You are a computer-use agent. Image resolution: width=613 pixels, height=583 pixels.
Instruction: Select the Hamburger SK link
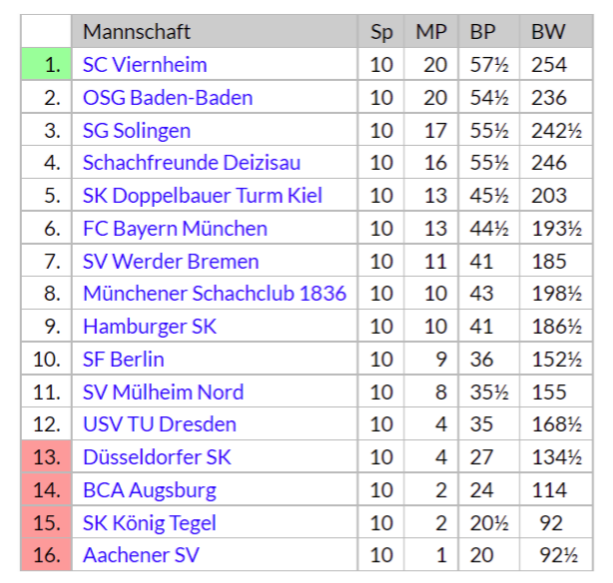pyautogui.click(x=150, y=326)
